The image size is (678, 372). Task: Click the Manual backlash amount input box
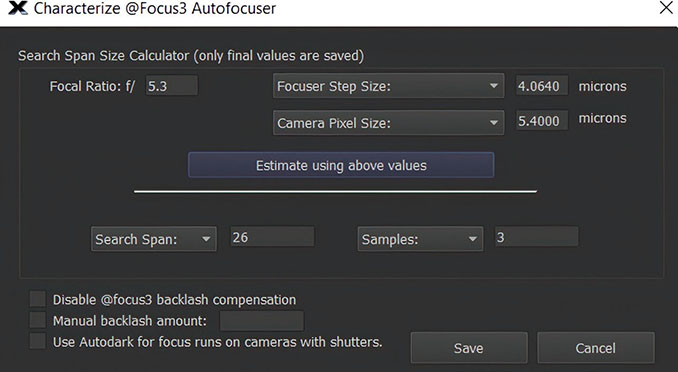262,321
